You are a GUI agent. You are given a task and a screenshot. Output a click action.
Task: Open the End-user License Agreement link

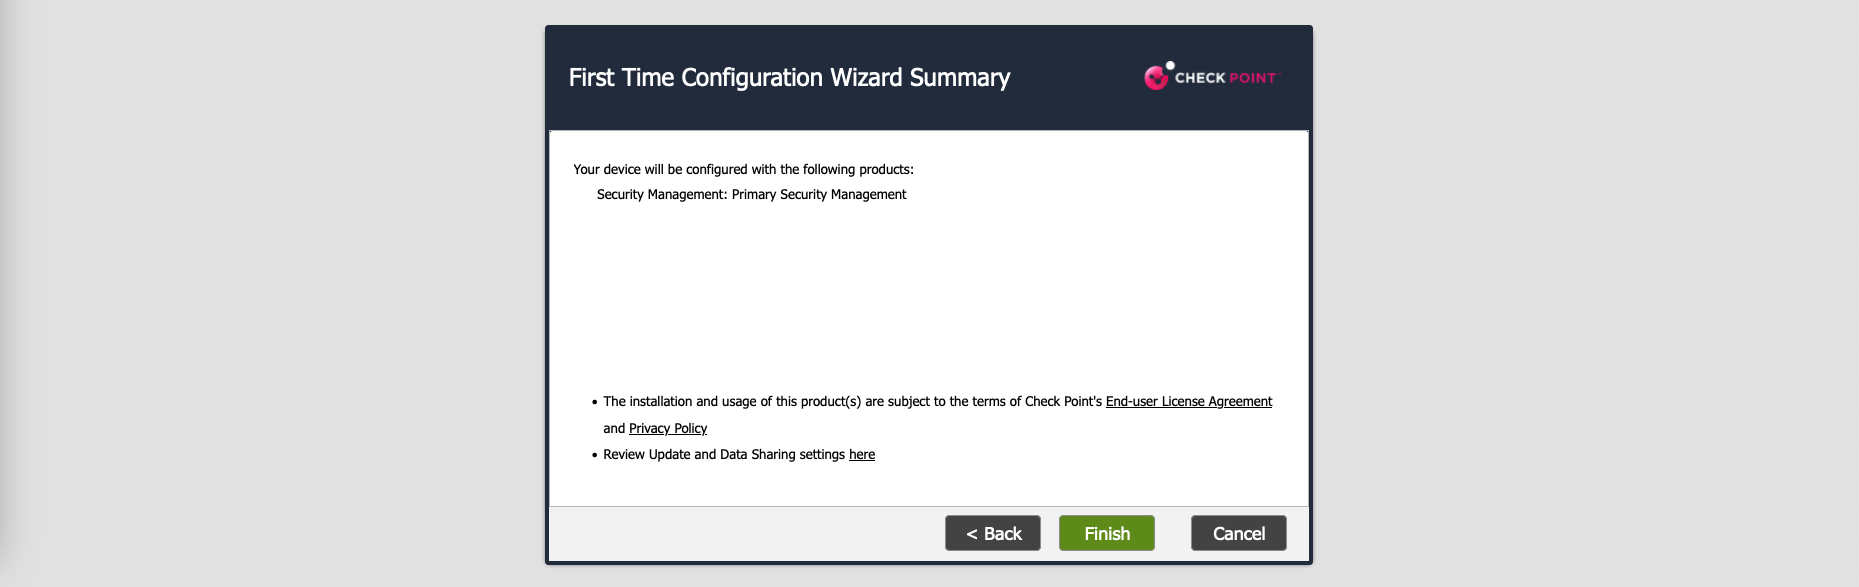(1188, 401)
